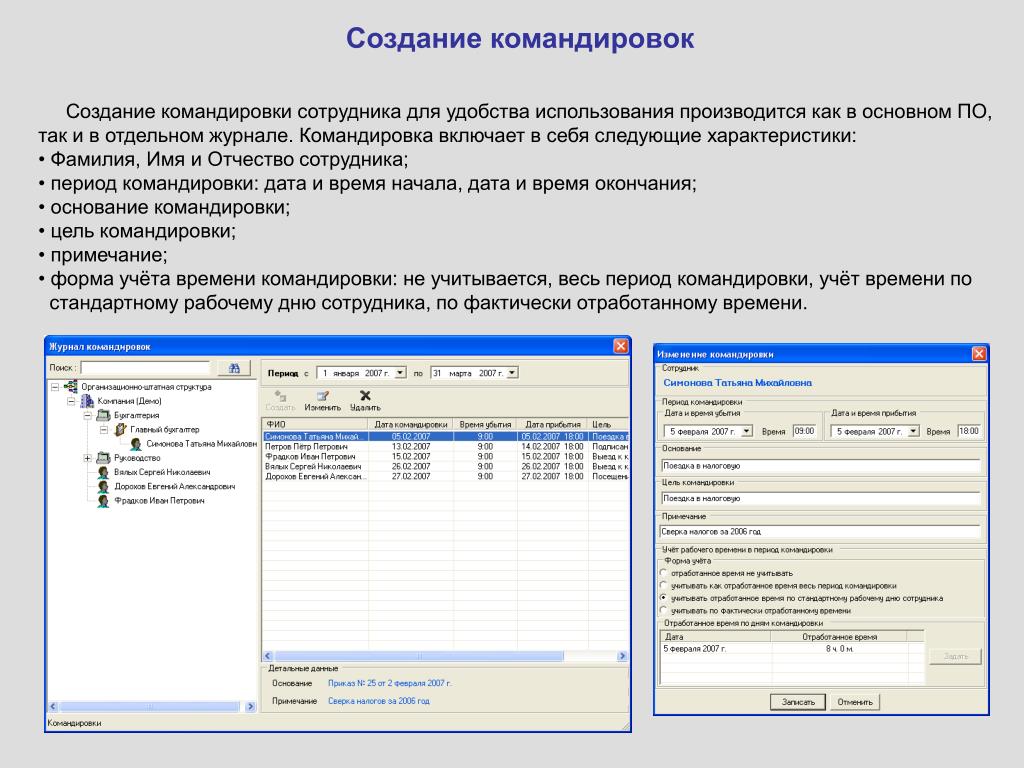Close the Изменение командировки dialog
This screenshot has width=1024, height=768.
pos(979,353)
